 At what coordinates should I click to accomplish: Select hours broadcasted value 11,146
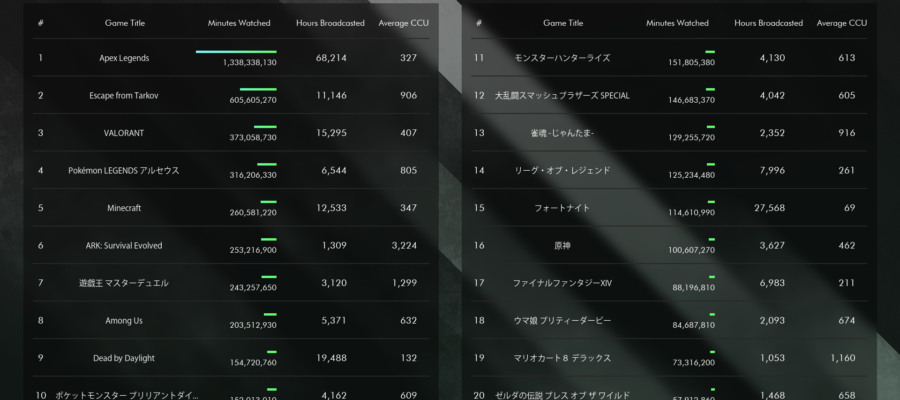(x=331, y=96)
